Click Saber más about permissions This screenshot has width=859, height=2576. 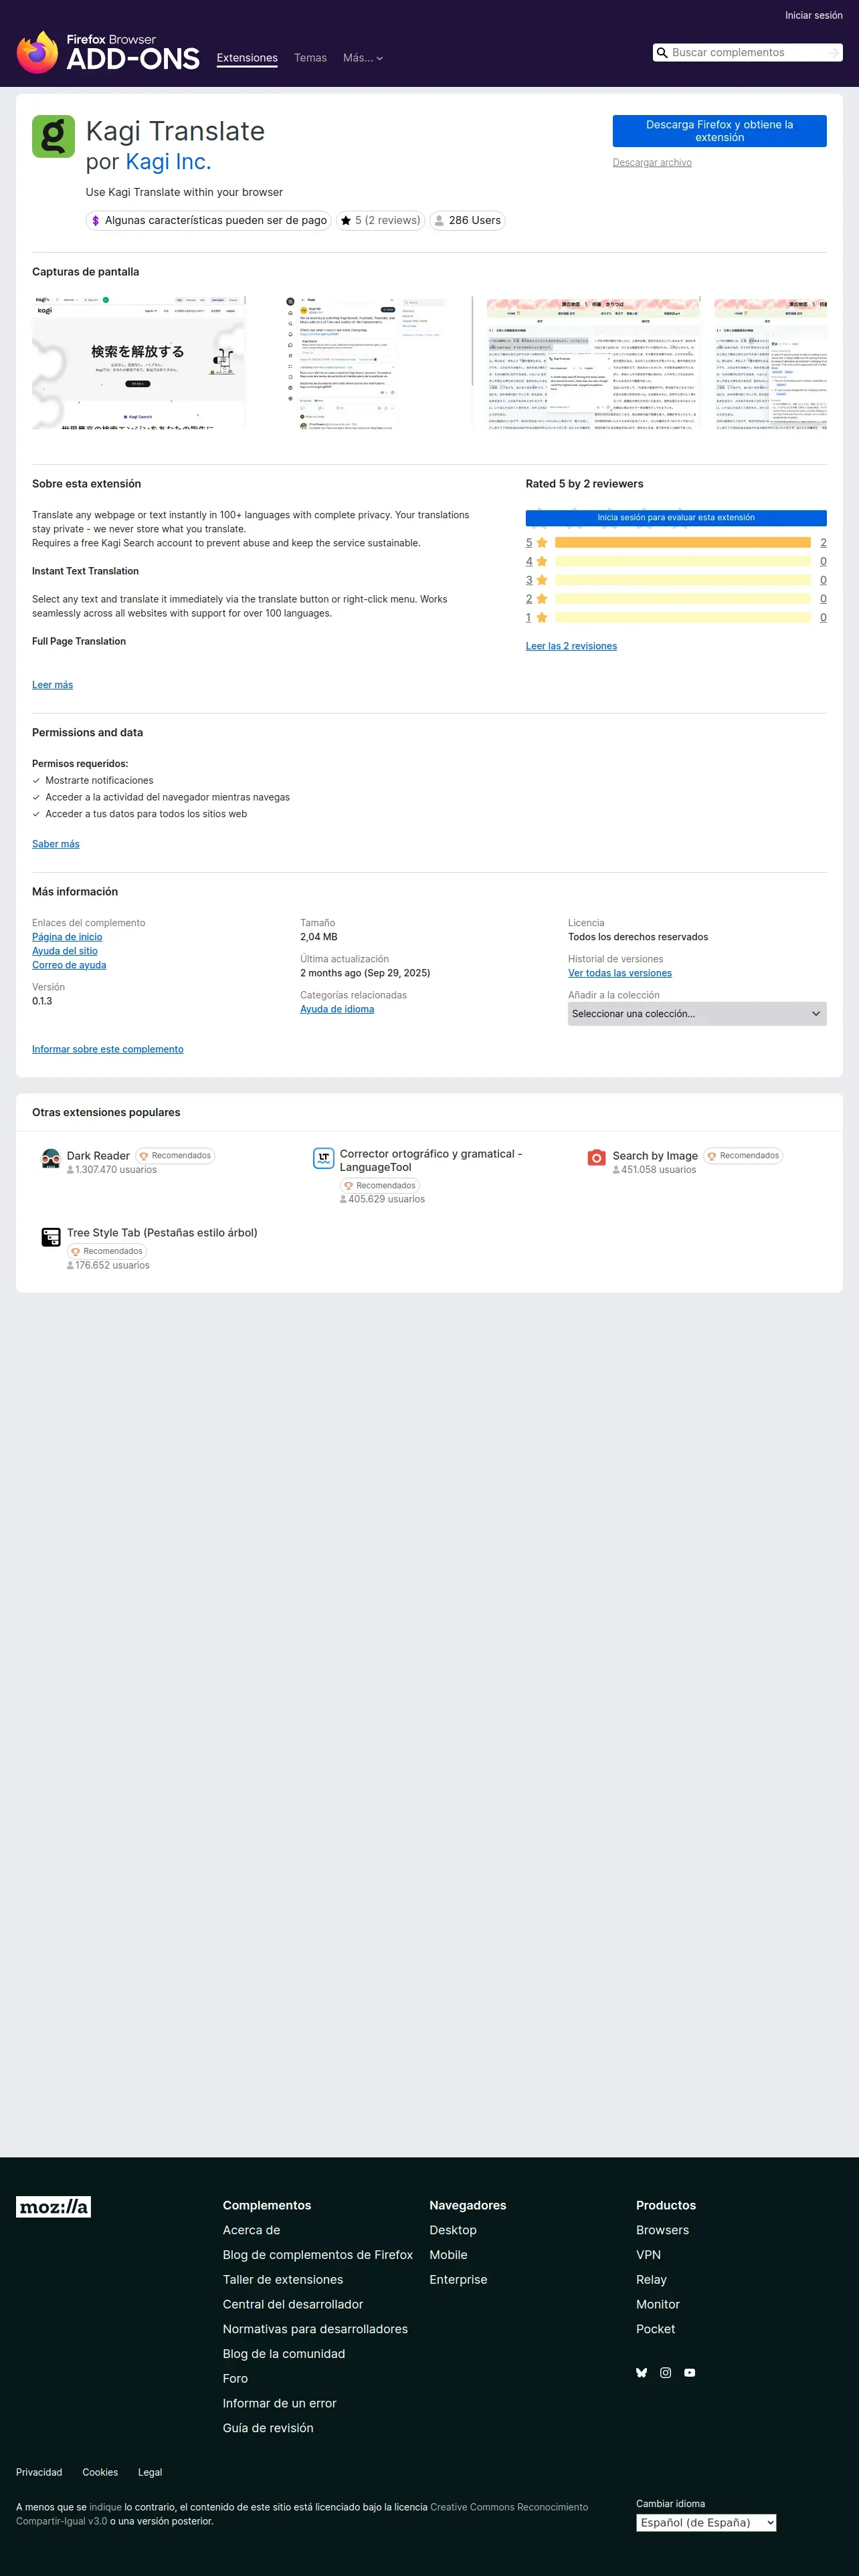click(x=56, y=845)
